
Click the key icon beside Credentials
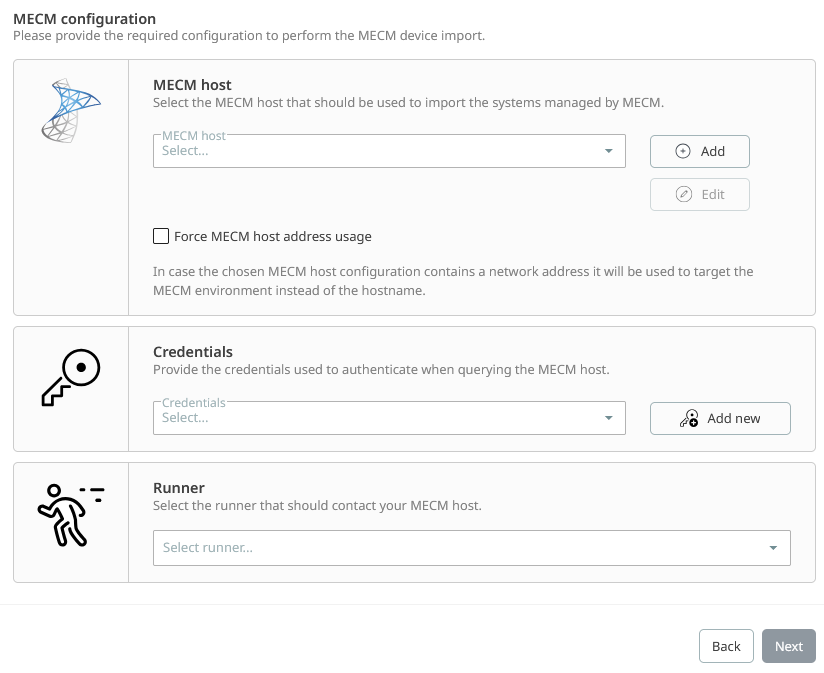(71, 378)
